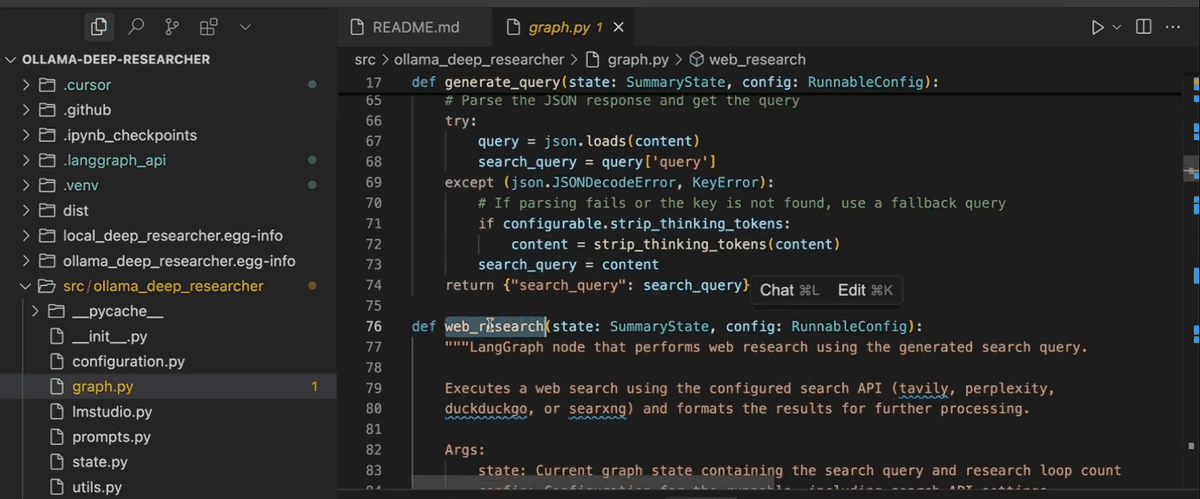Click the web_research function name
The image size is (1200, 499).
click(x=494, y=326)
